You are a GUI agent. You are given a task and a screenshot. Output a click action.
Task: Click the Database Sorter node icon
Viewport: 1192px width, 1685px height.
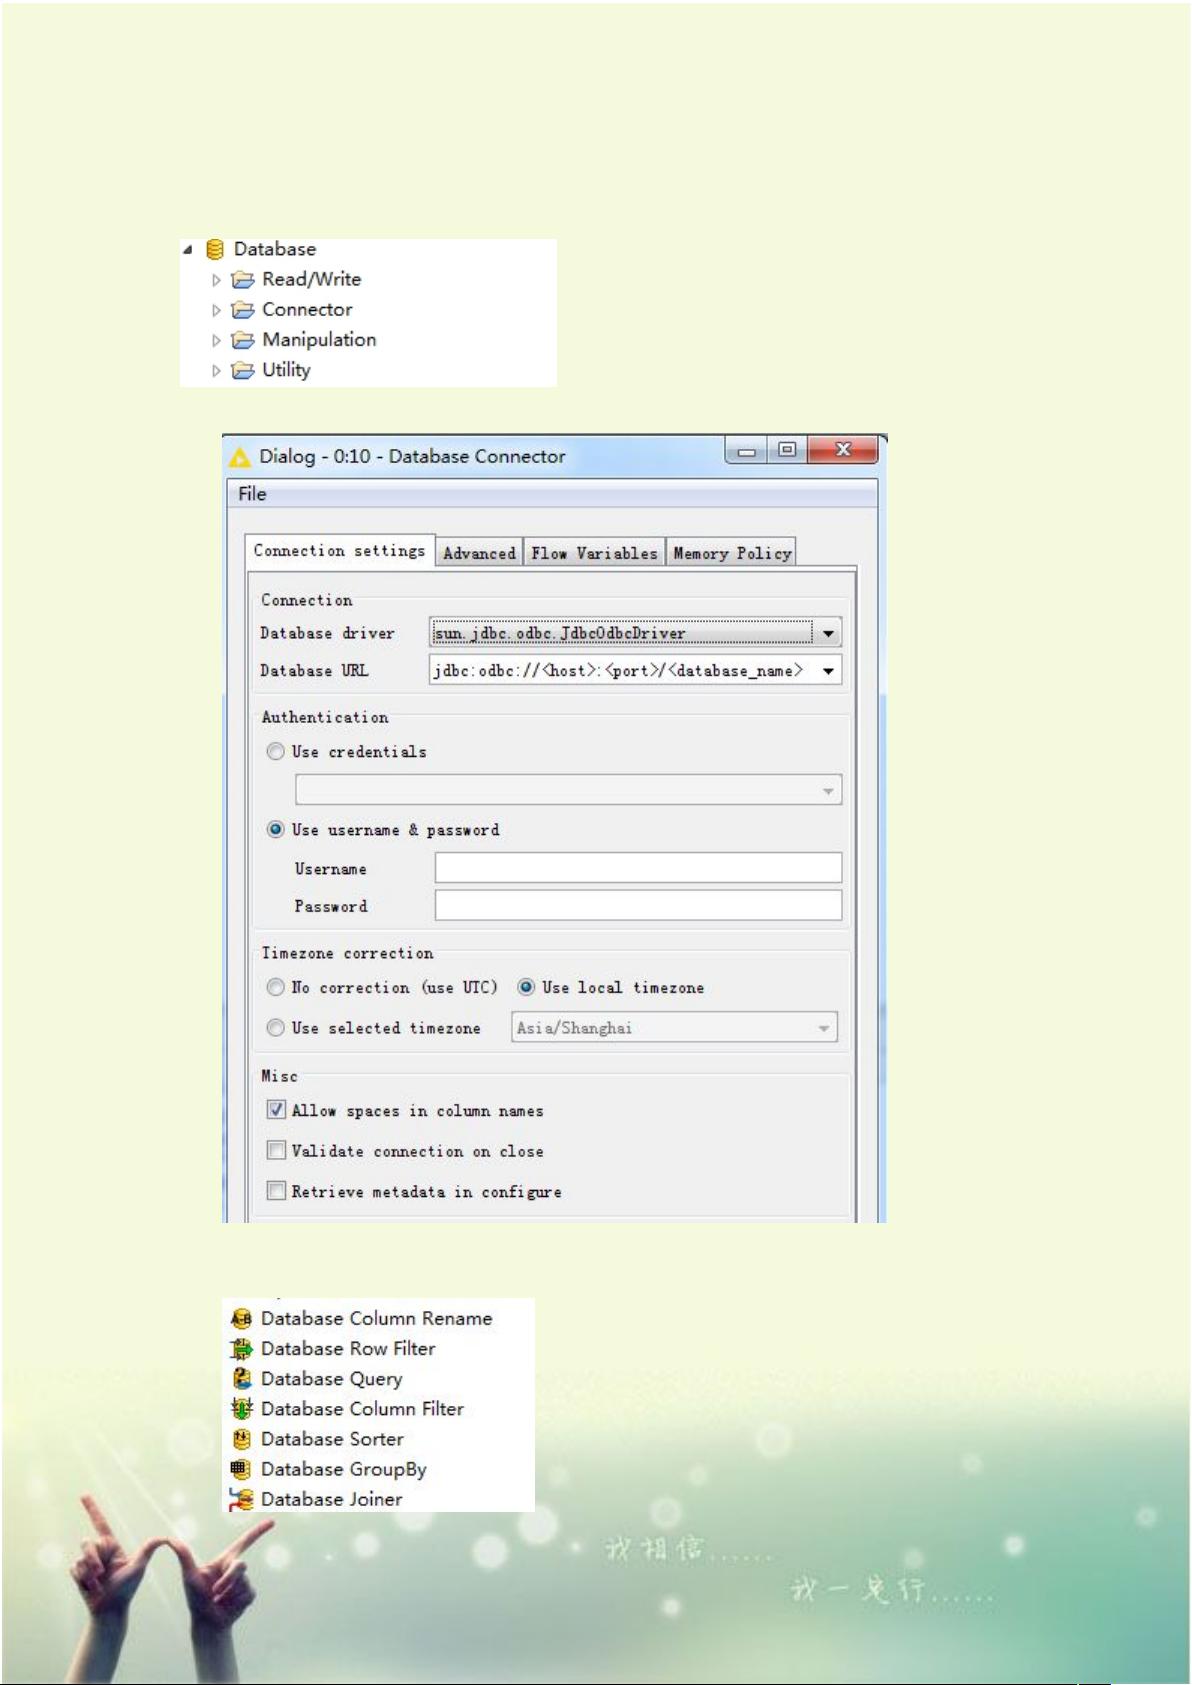coord(241,1439)
